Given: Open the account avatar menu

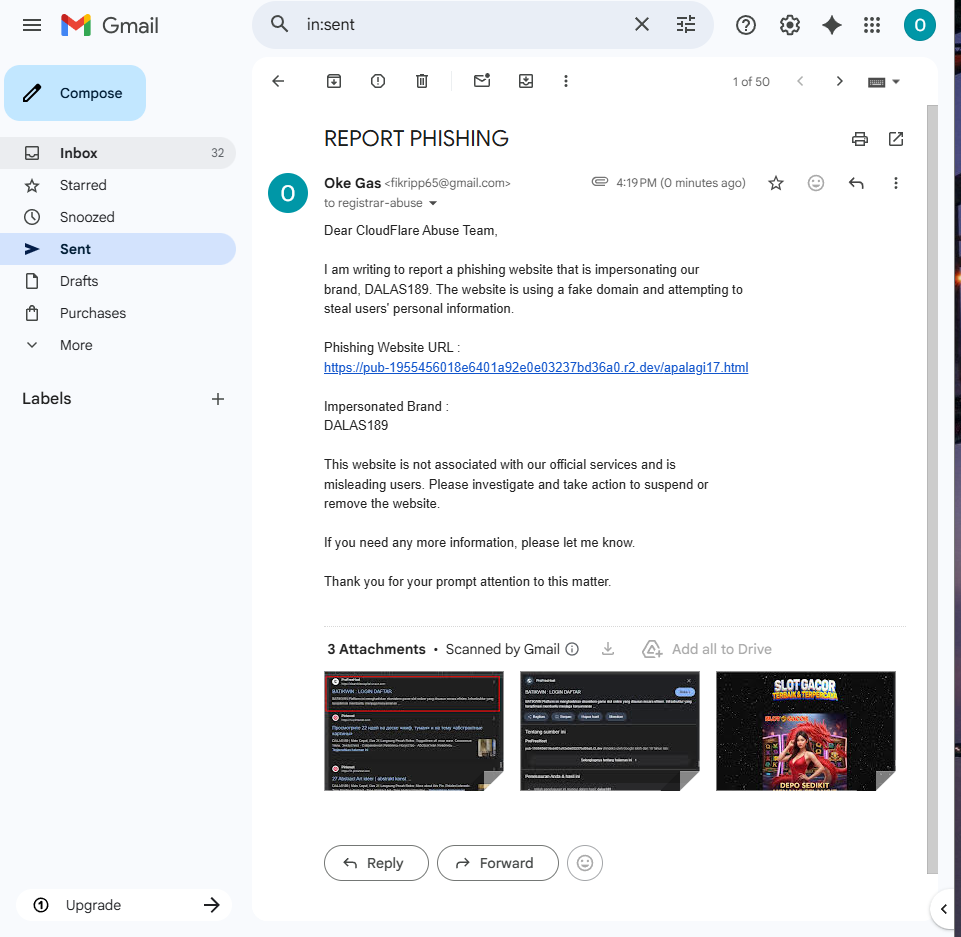Looking at the screenshot, I should (x=919, y=25).
